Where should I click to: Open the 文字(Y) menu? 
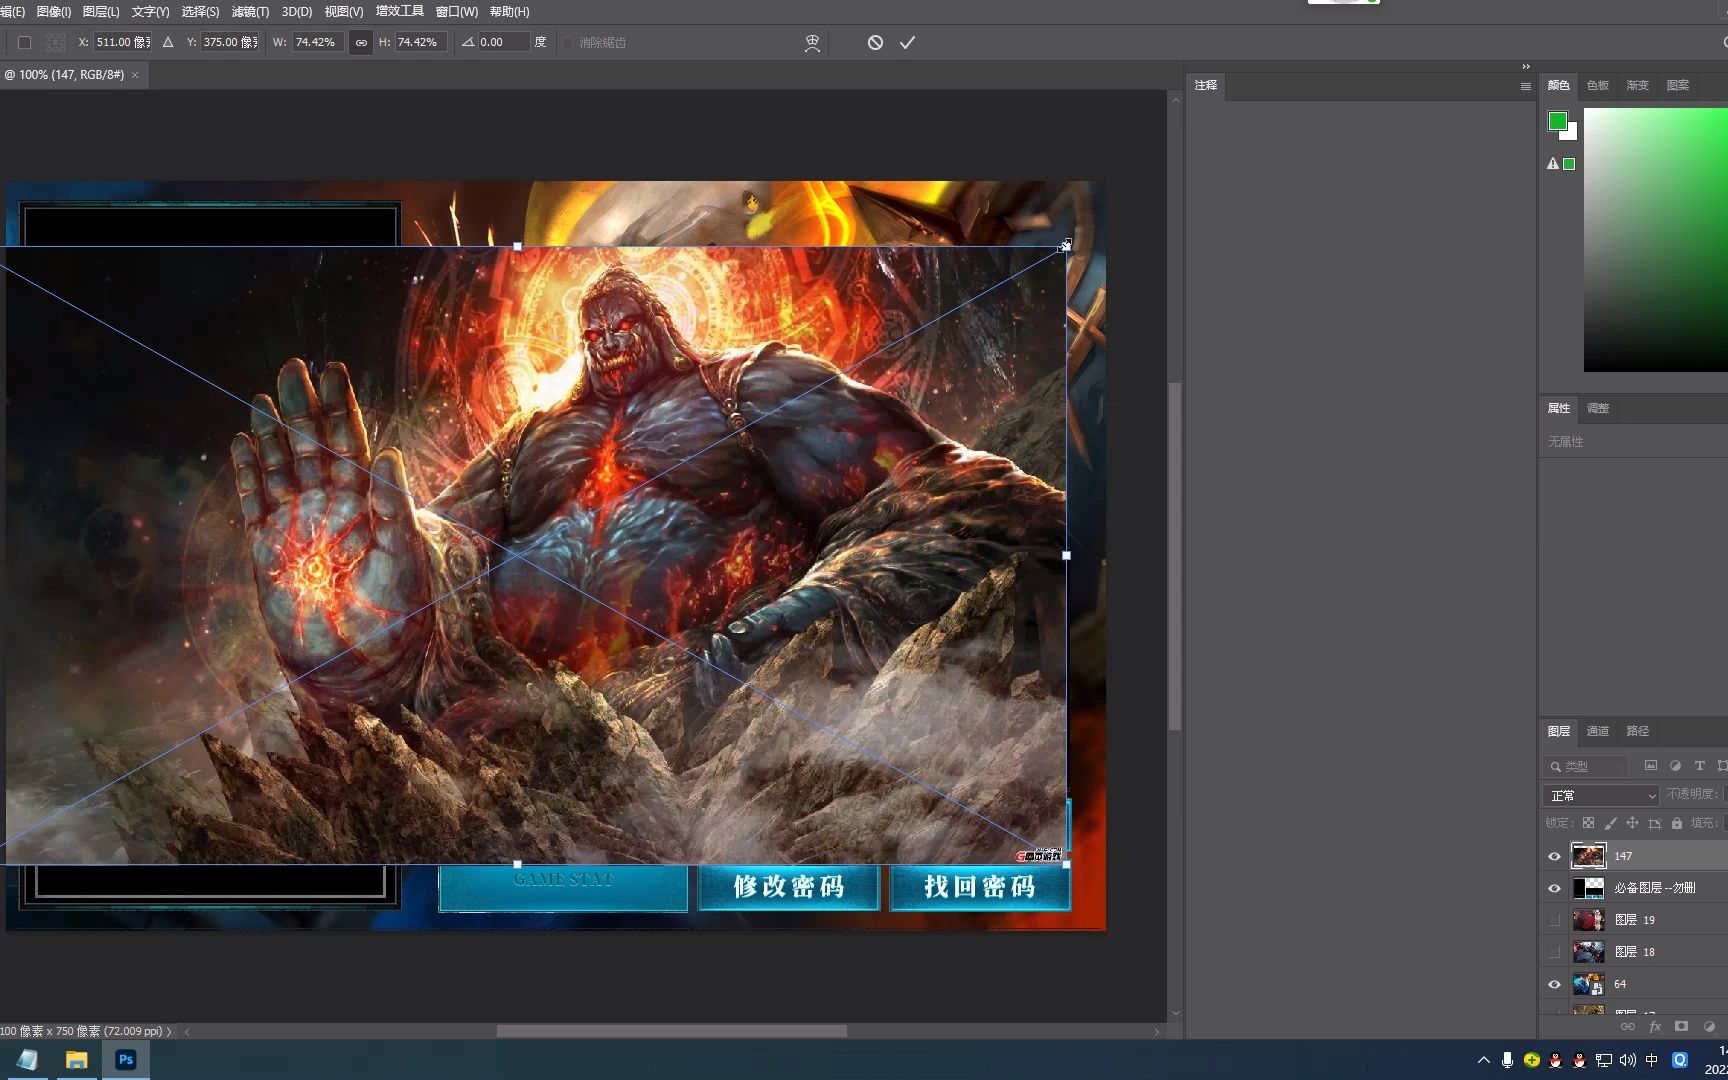[150, 11]
